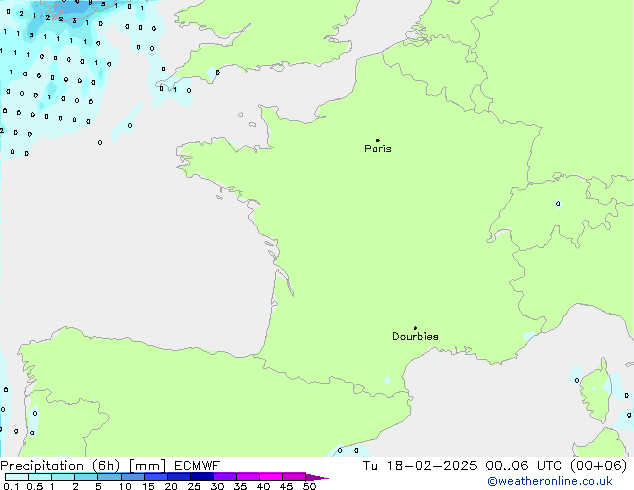This screenshot has height=490, width=634.
Task: Pick the 15–20 mm blue legend swatch
Action: click(x=156, y=477)
